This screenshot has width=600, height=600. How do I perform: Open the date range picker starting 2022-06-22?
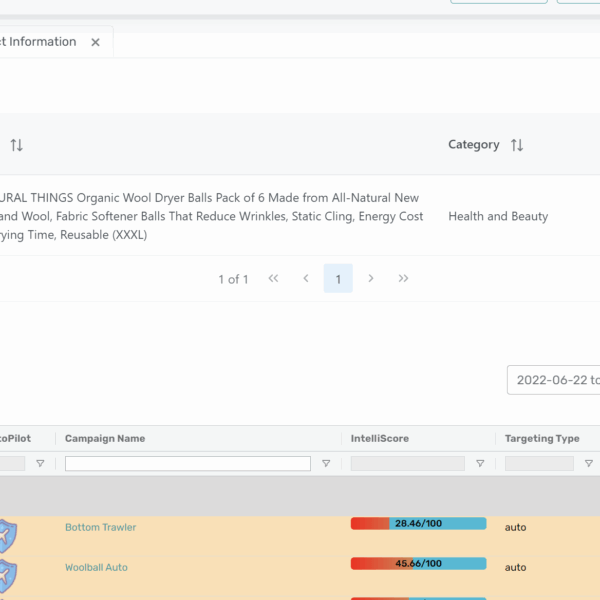(x=554, y=380)
